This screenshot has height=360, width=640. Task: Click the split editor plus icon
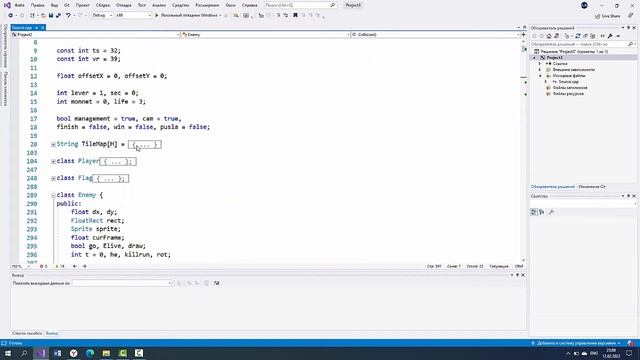523,35
